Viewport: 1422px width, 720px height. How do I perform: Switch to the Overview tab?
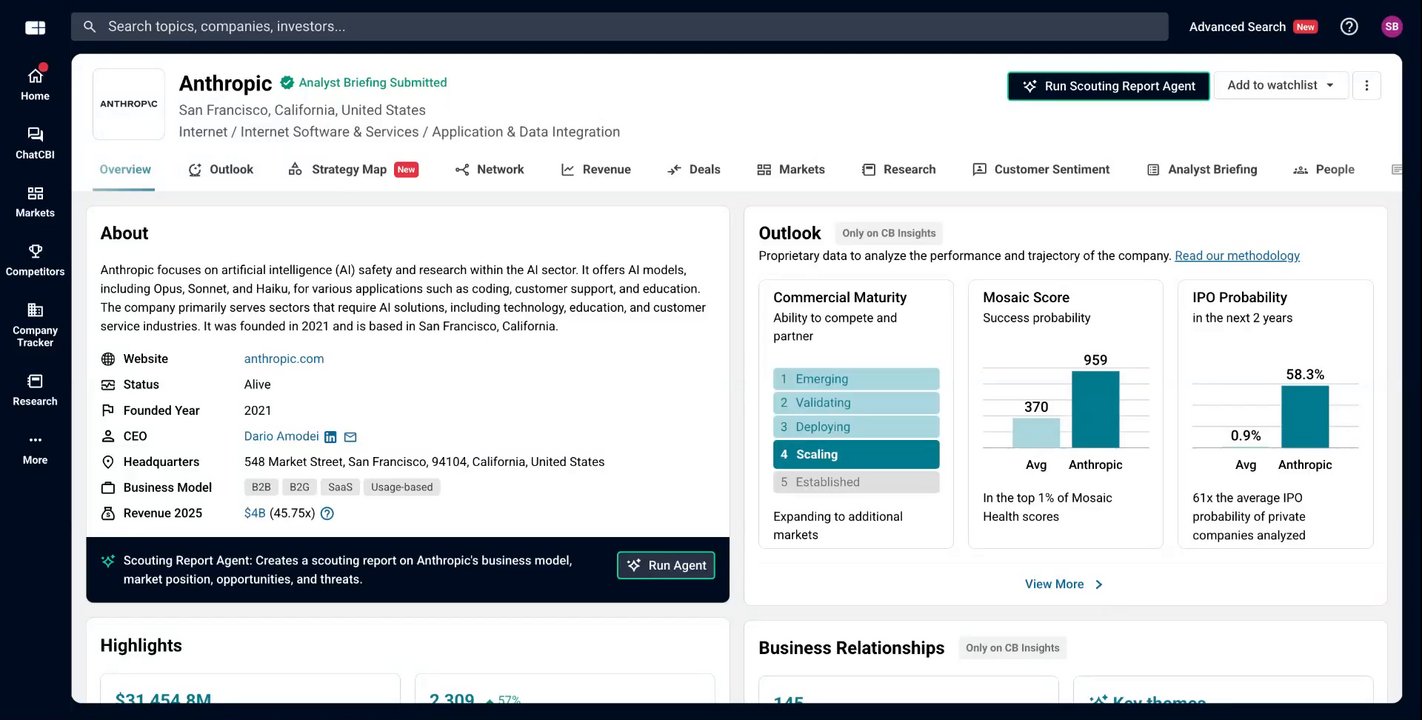click(x=125, y=170)
